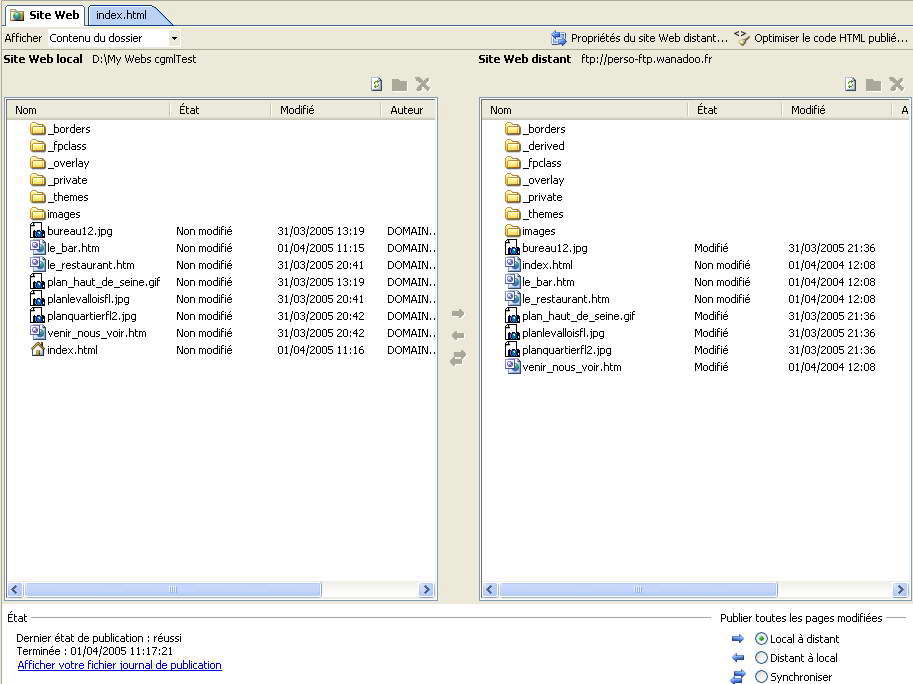Click the local pane delete X icon

coord(422,85)
